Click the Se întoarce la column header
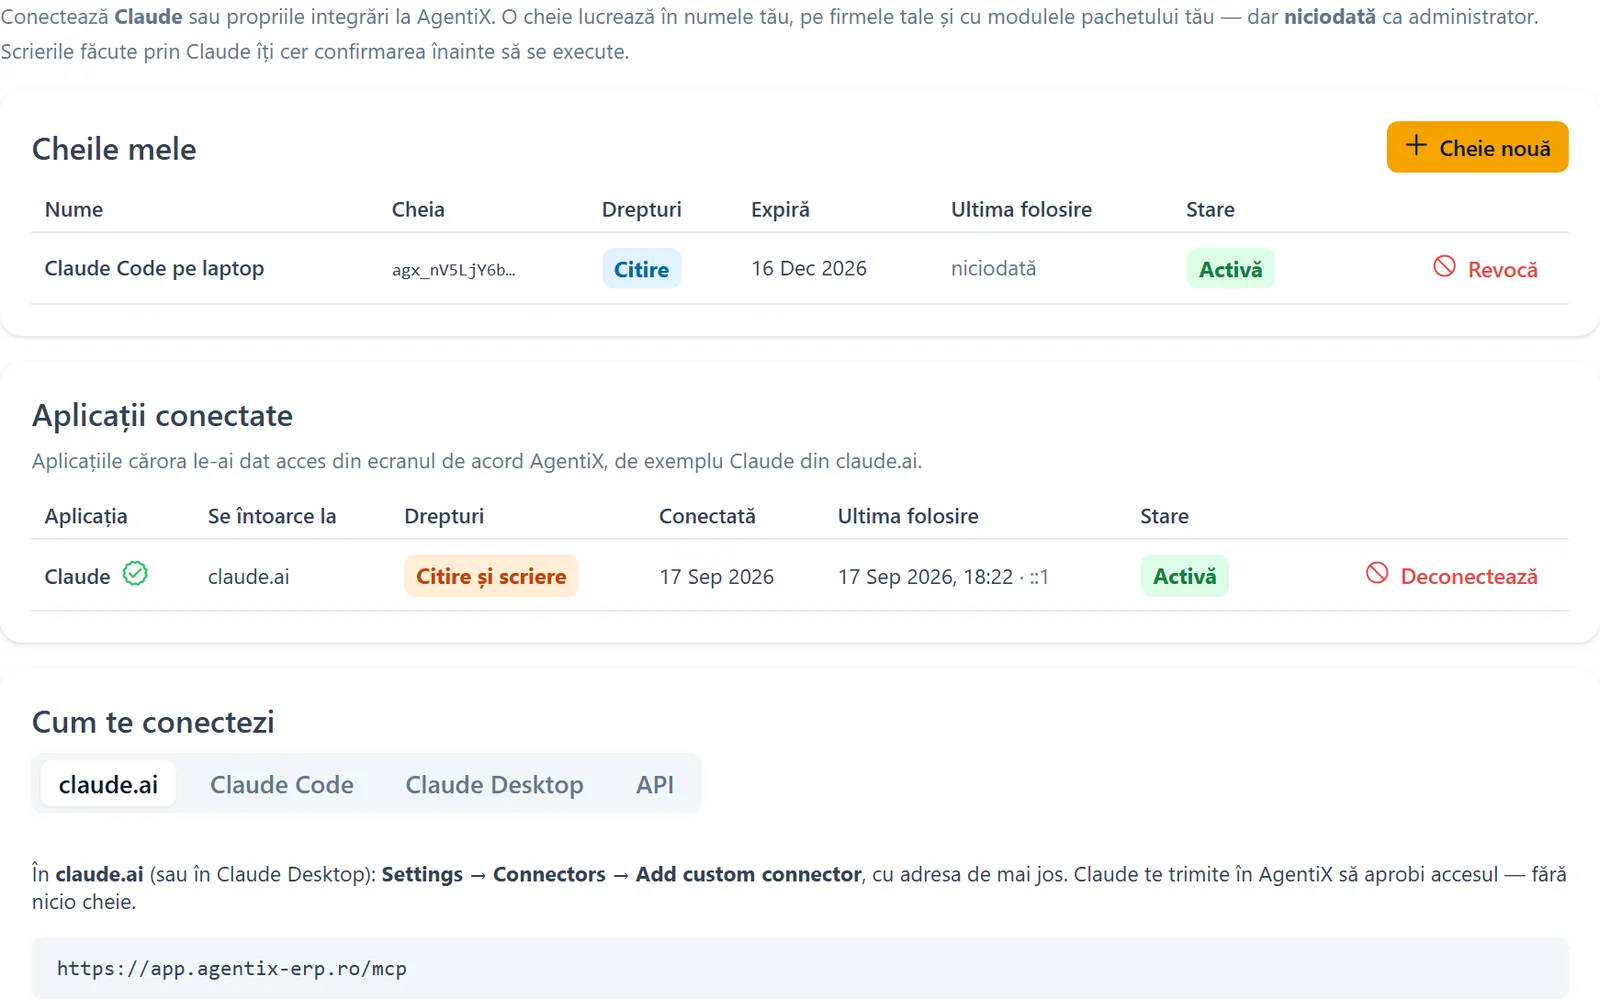This screenshot has width=1600, height=999. coord(272,516)
